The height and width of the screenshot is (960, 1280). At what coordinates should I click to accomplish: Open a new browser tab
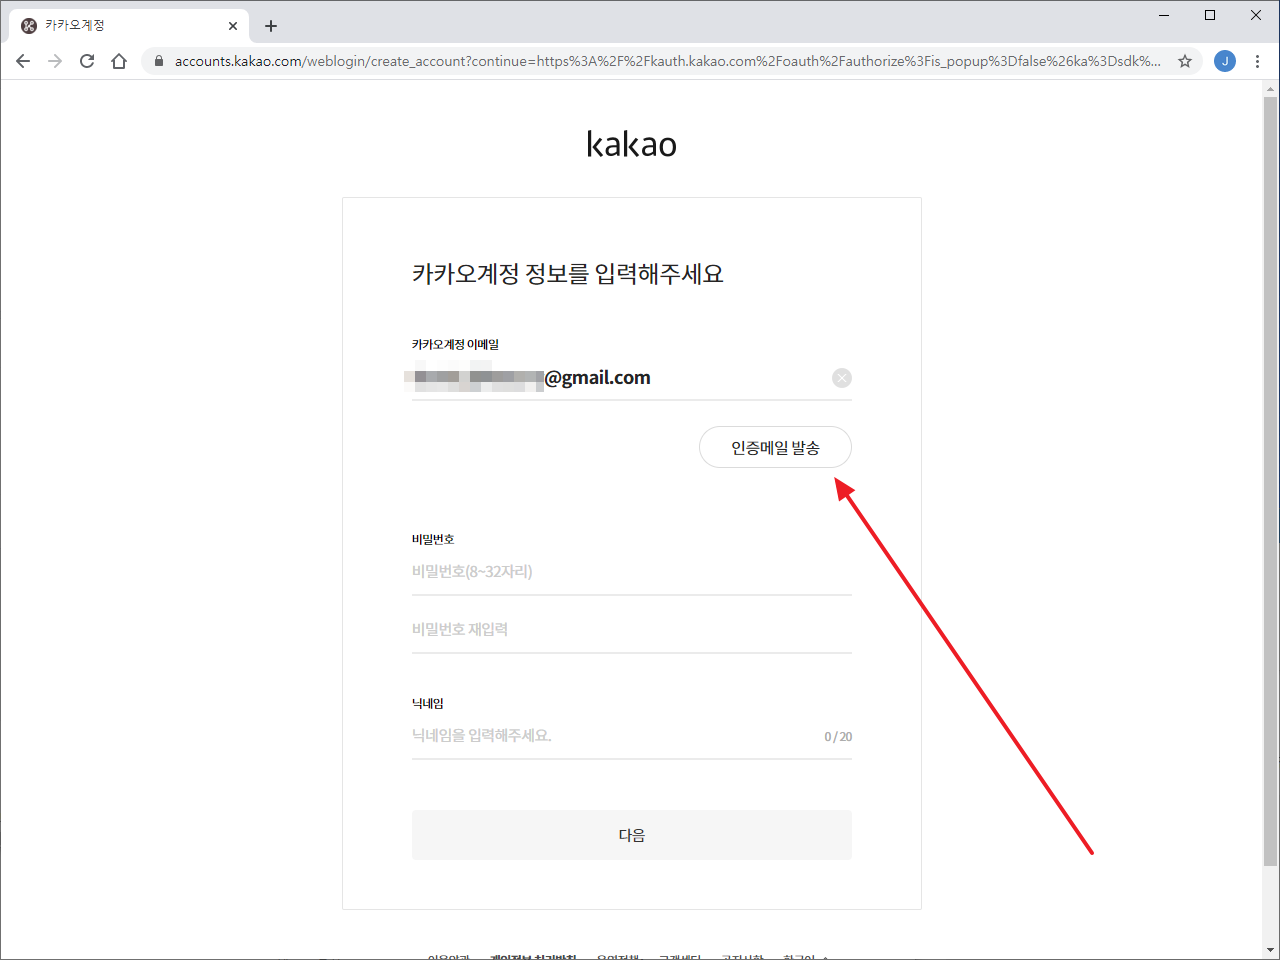271,26
